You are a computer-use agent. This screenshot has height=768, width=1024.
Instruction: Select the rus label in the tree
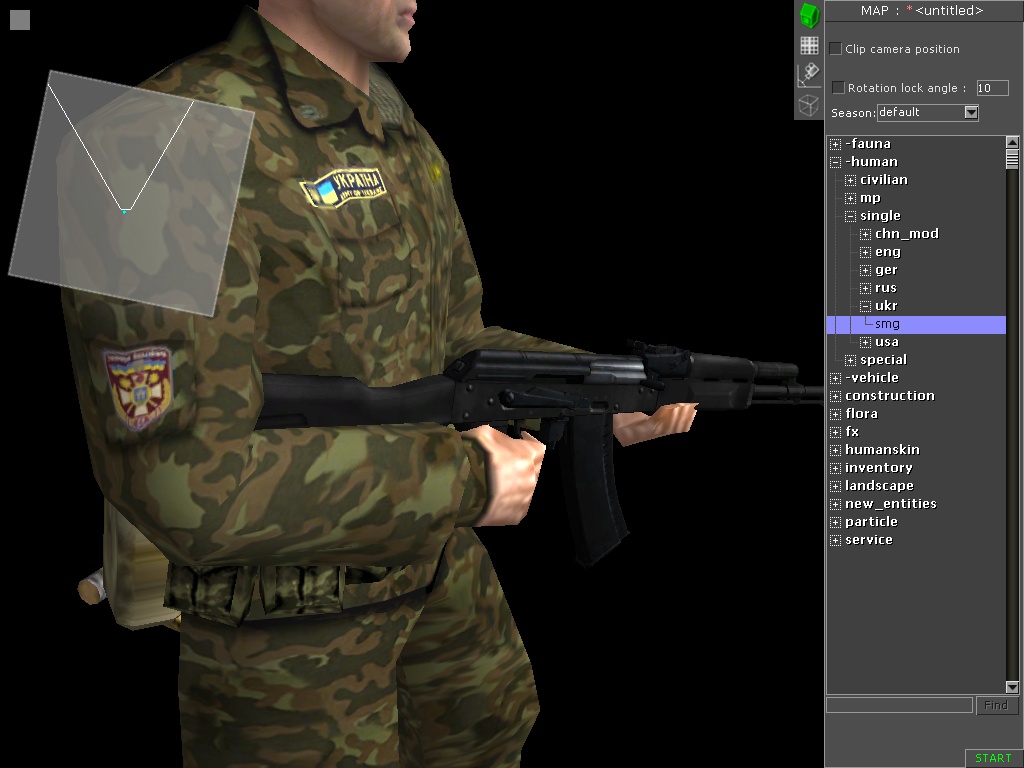point(886,288)
